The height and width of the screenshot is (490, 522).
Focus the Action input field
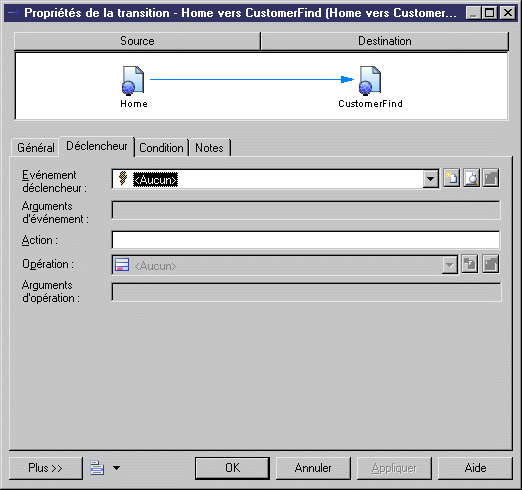pyautogui.click(x=306, y=240)
